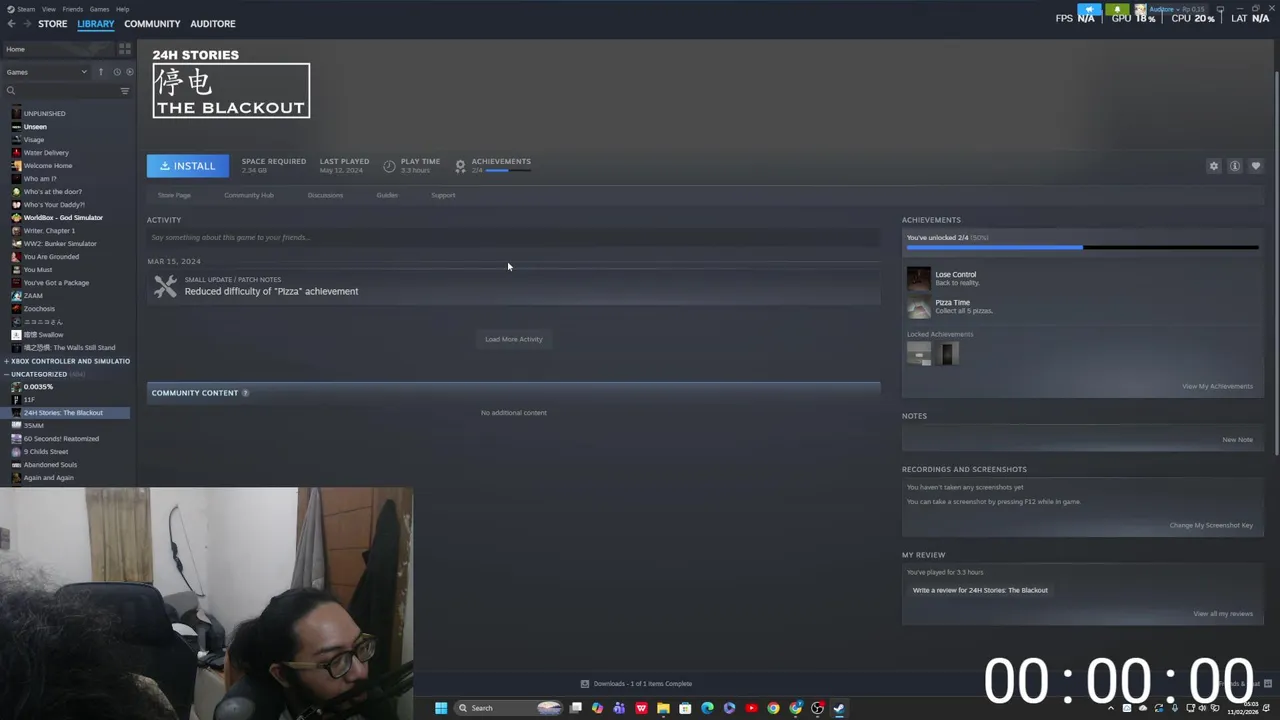The image size is (1280, 720).
Task: Go forward with the navigation arrow
Action: [x=26, y=24]
